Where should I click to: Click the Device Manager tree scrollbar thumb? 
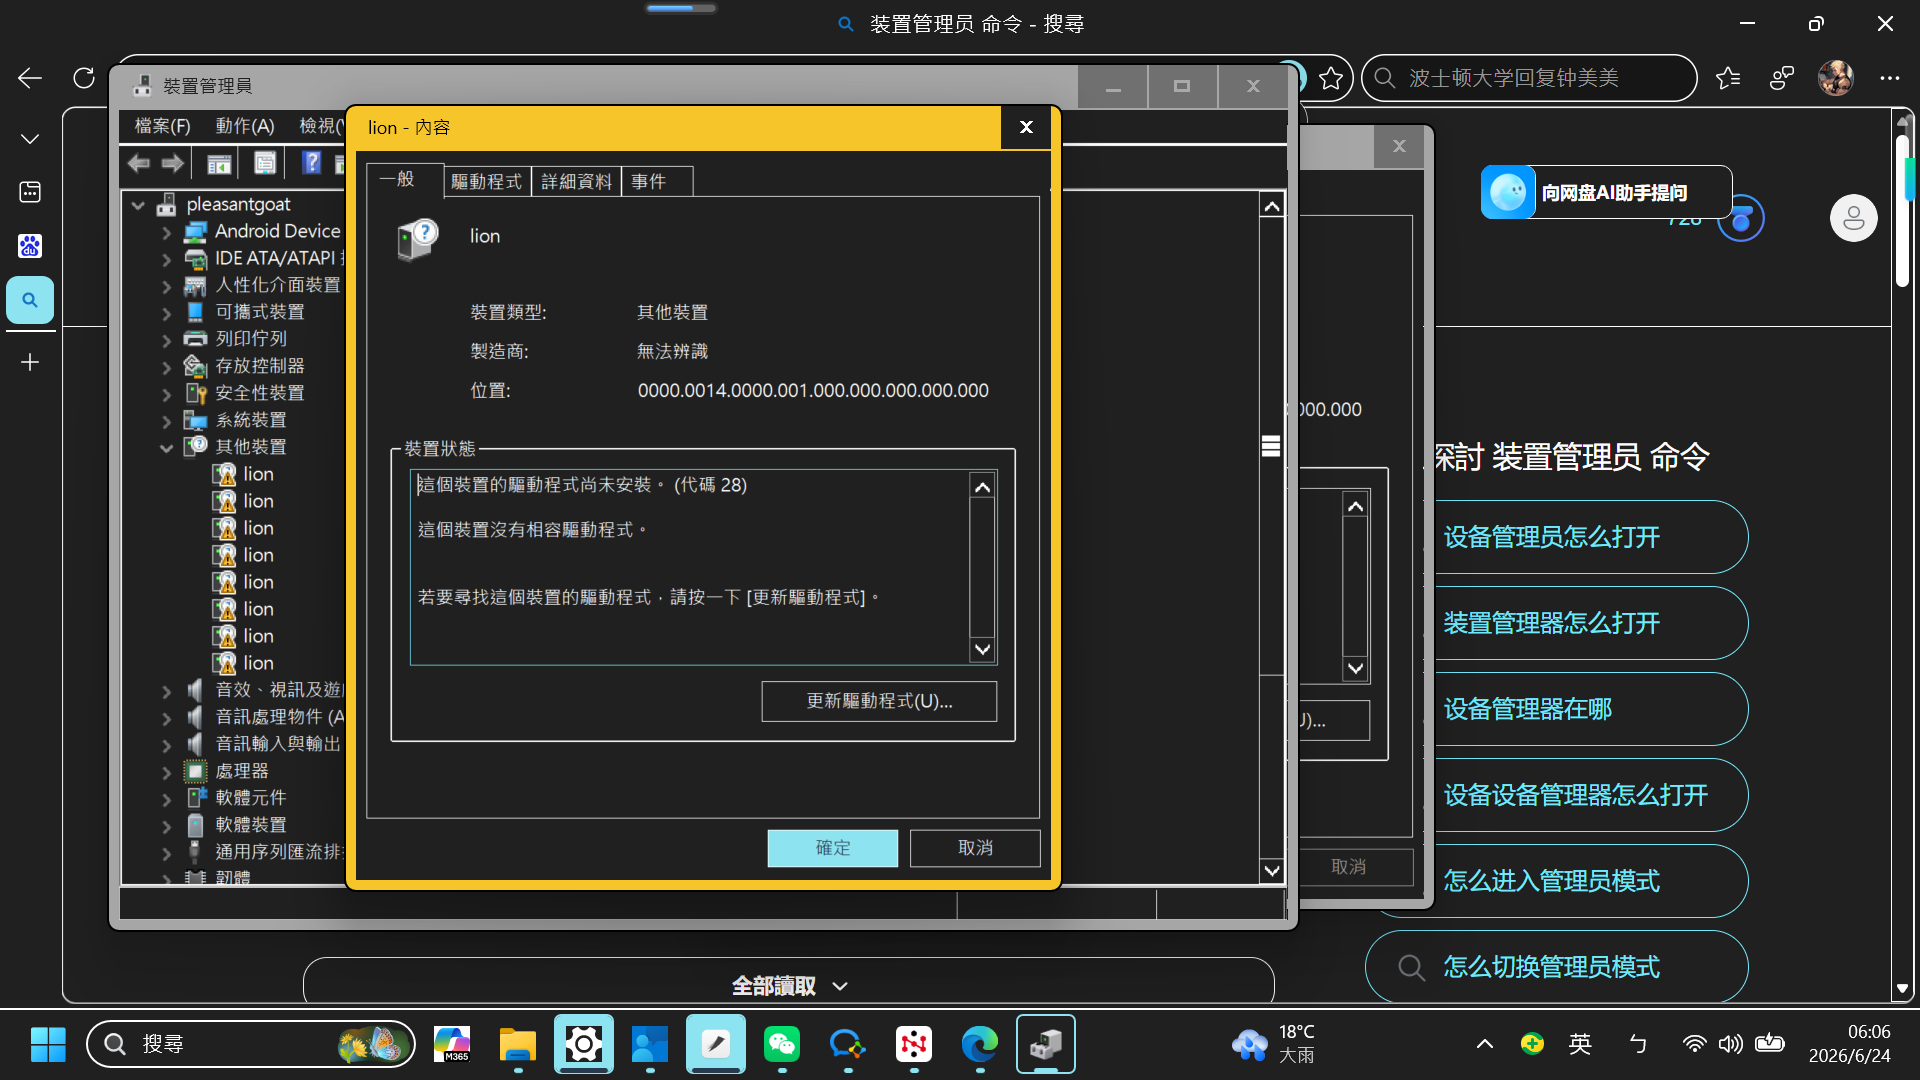click(1271, 446)
